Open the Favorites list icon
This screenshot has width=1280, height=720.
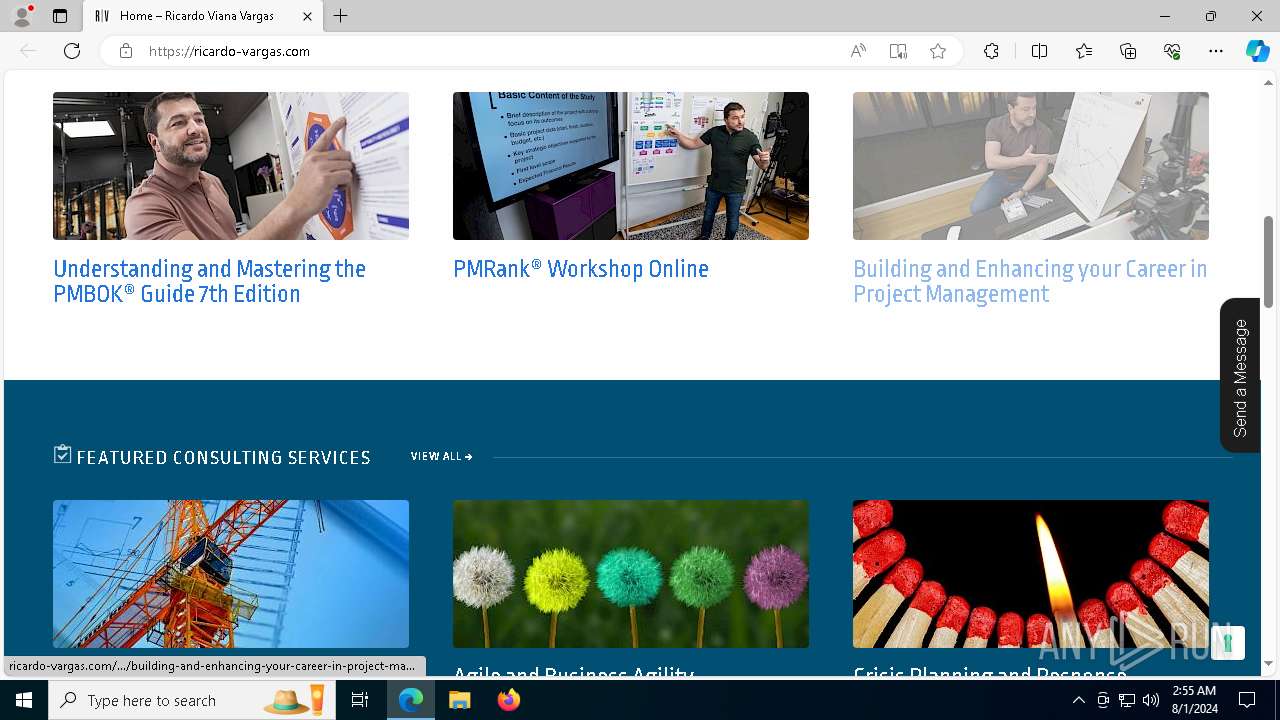coord(1084,51)
